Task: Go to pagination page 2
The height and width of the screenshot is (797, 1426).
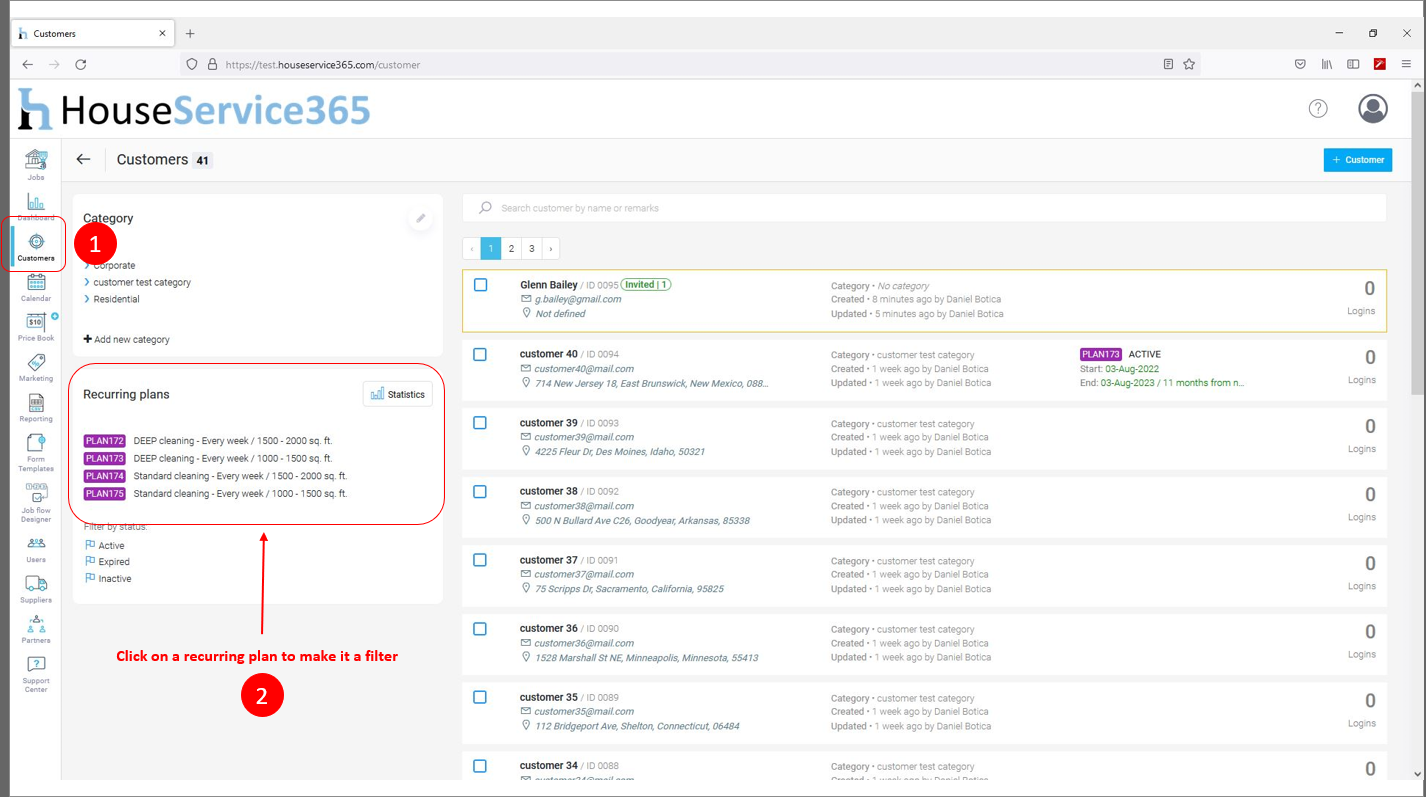Action: click(511, 248)
